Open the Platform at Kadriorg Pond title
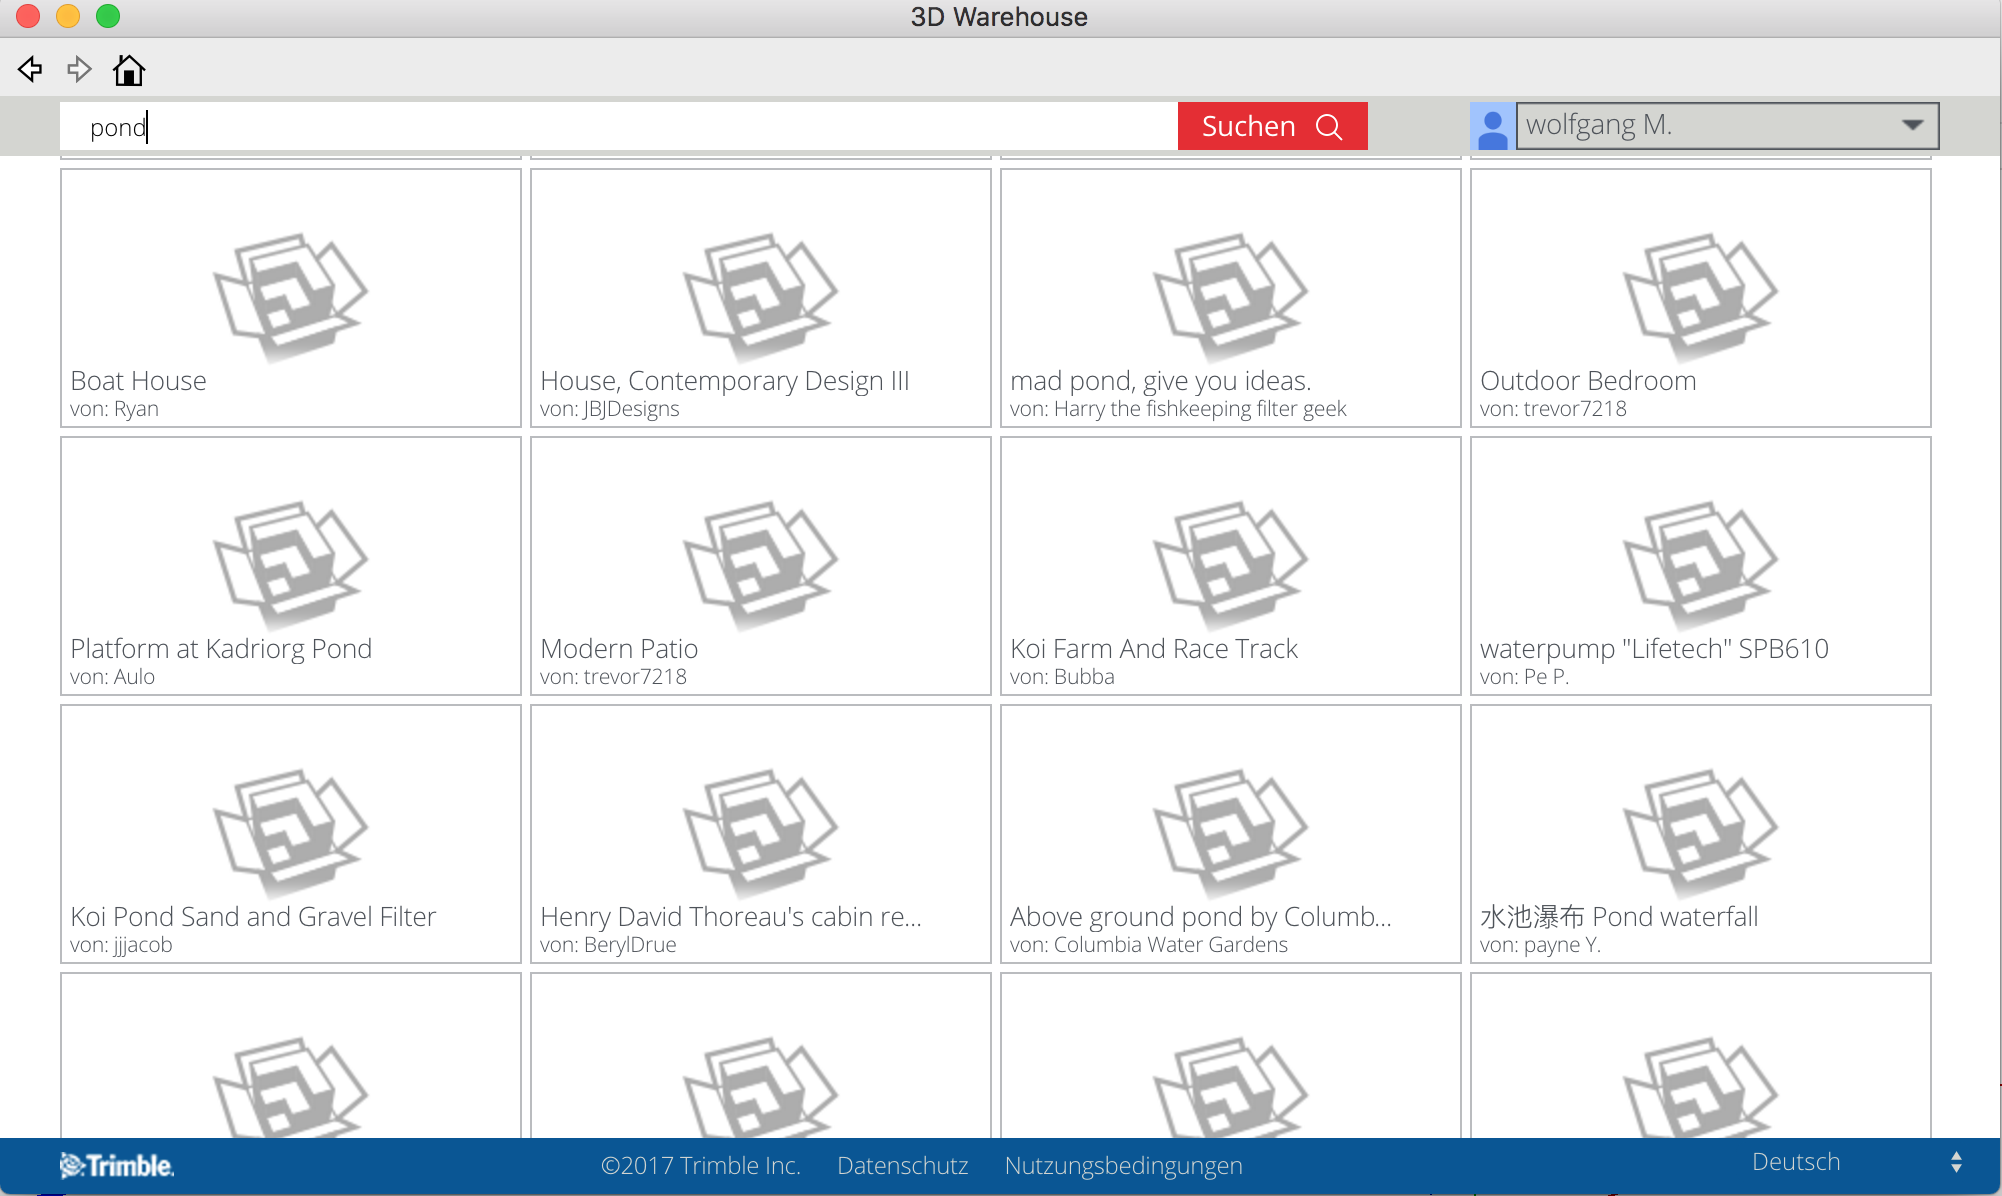 click(x=221, y=648)
